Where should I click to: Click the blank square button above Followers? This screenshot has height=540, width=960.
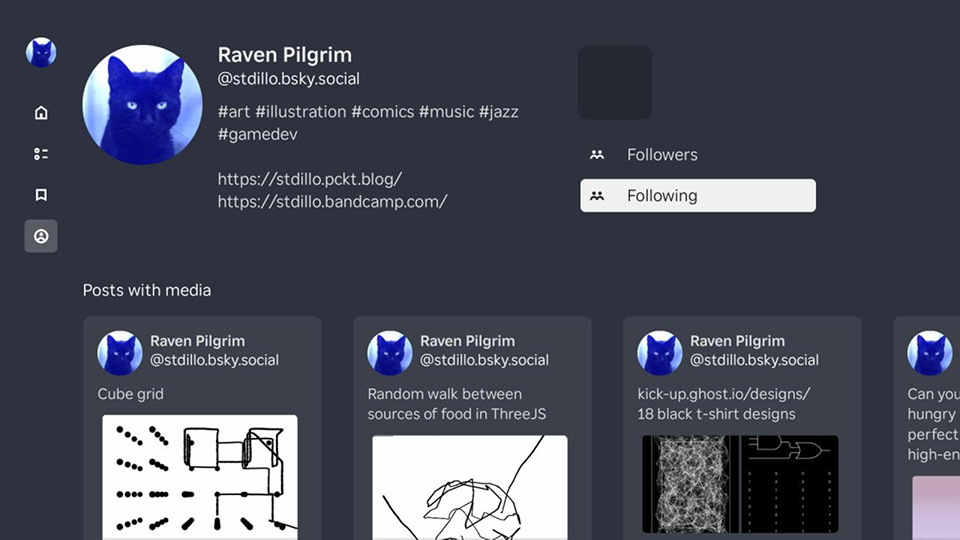tap(615, 82)
